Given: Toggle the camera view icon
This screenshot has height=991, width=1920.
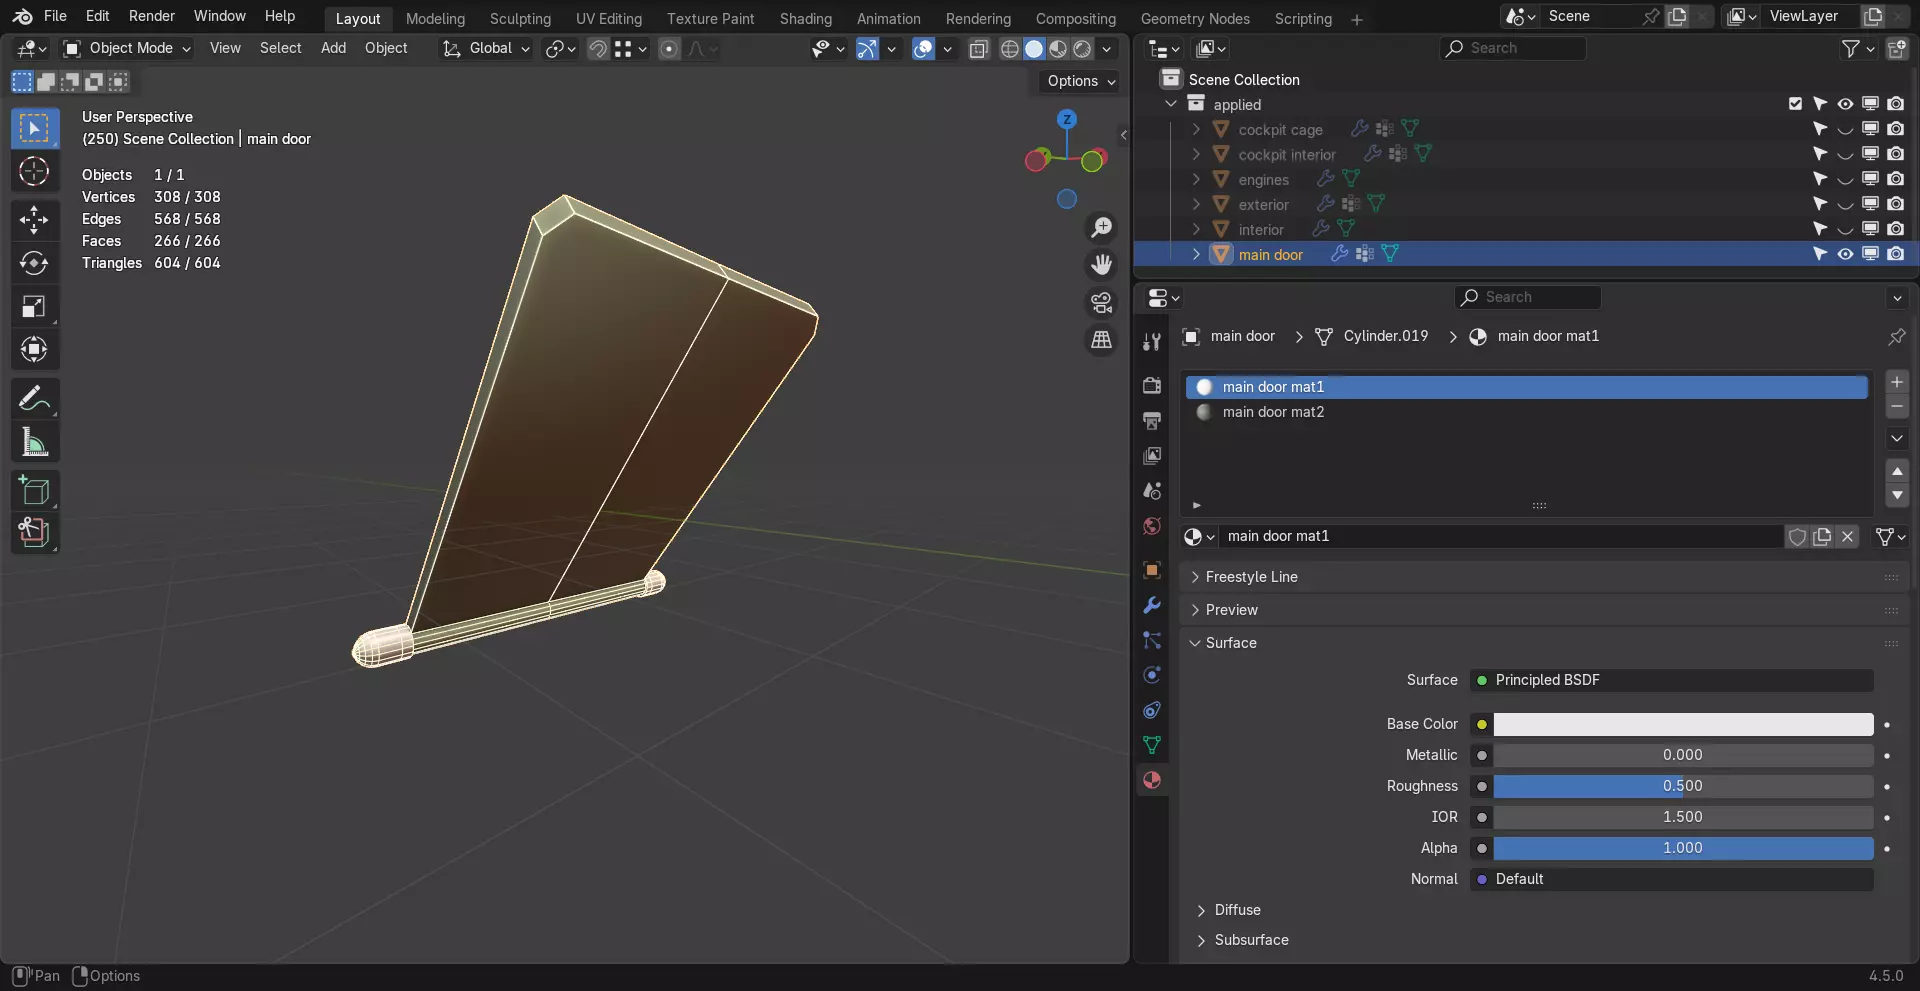Looking at the screenshot, I should click(1101, 302).
